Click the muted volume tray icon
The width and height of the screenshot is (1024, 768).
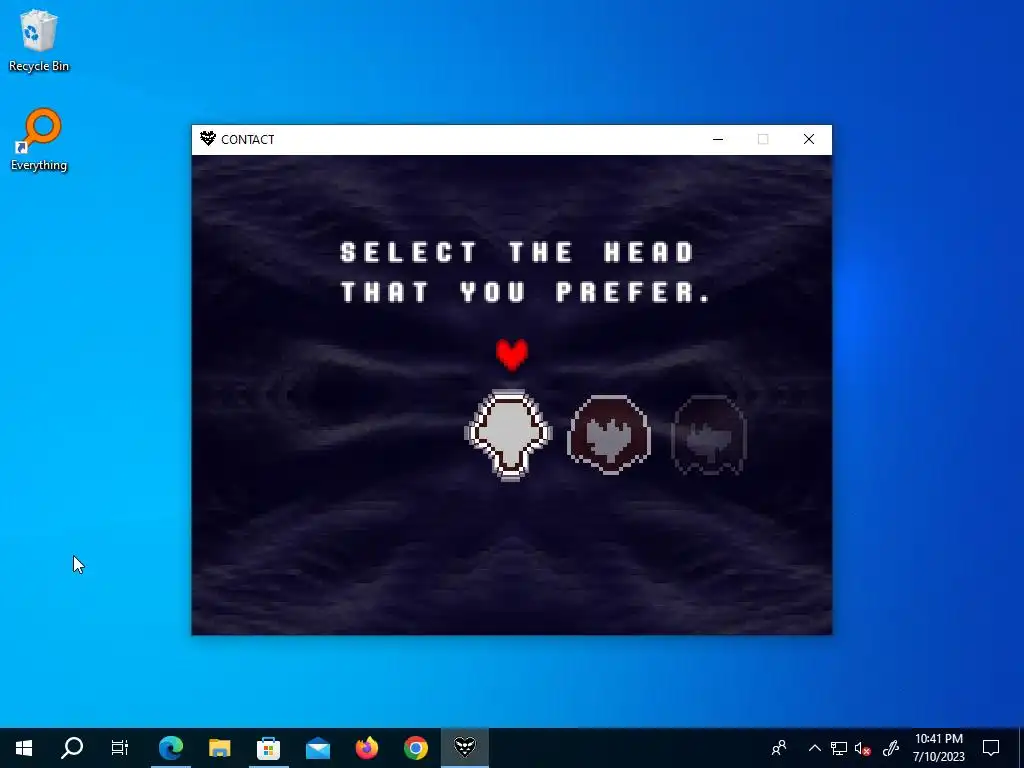(863, 748)
